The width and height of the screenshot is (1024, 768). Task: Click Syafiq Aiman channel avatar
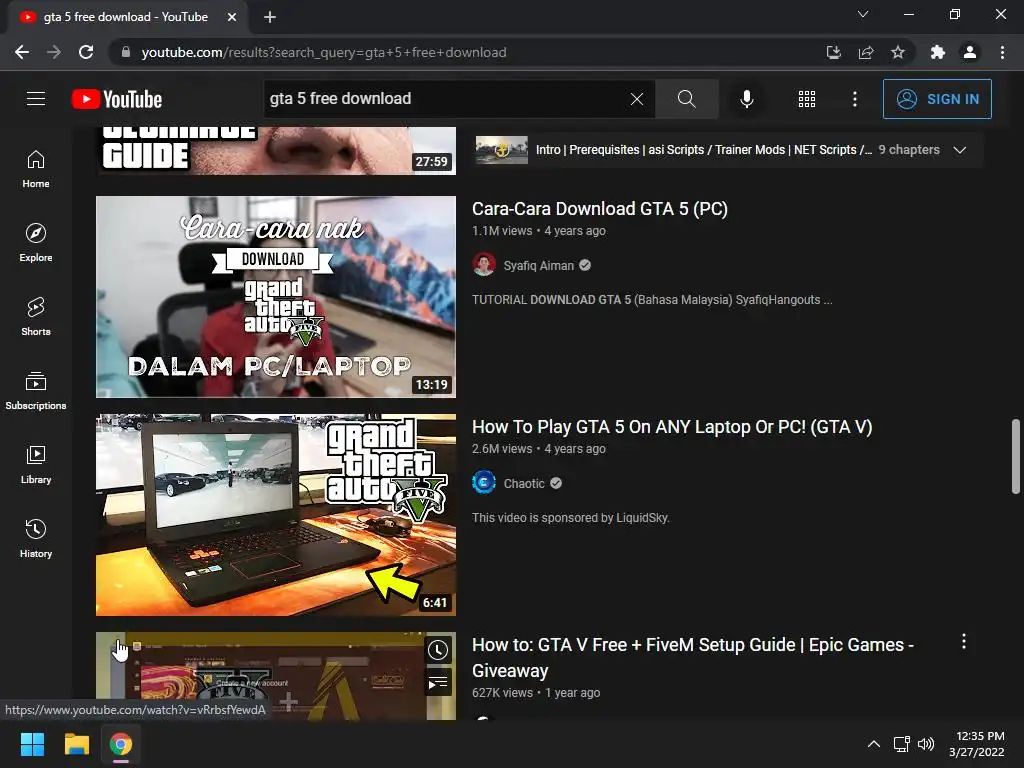pyautogui.click(x=484, y=264)
